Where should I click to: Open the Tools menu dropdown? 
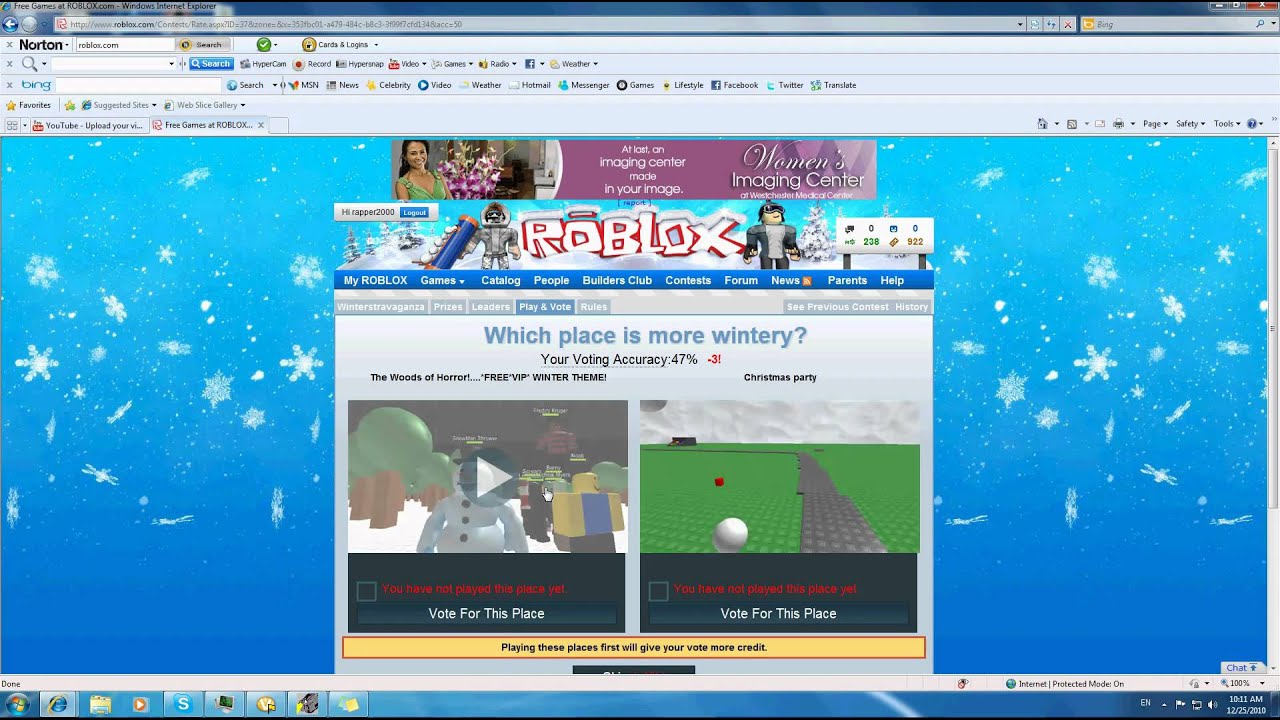coord(1227,124)
